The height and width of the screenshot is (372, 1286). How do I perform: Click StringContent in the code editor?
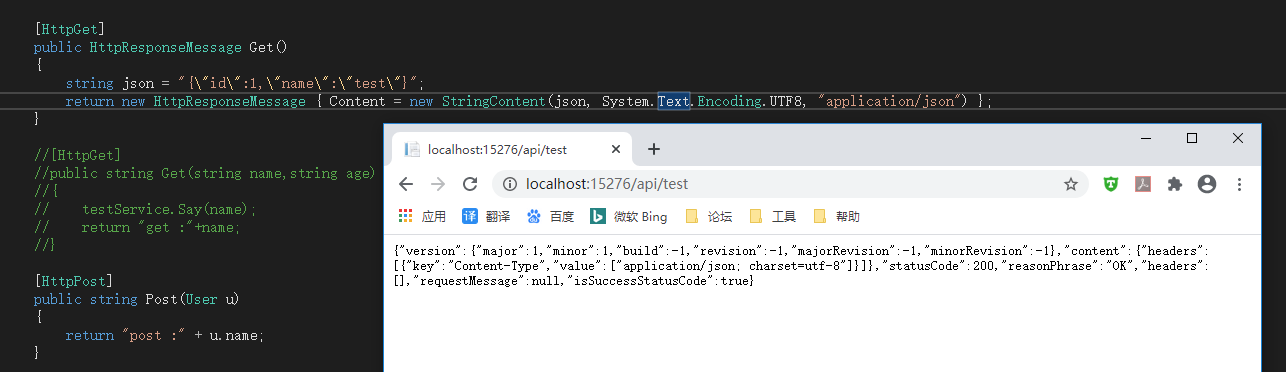[x=494, y=101]
